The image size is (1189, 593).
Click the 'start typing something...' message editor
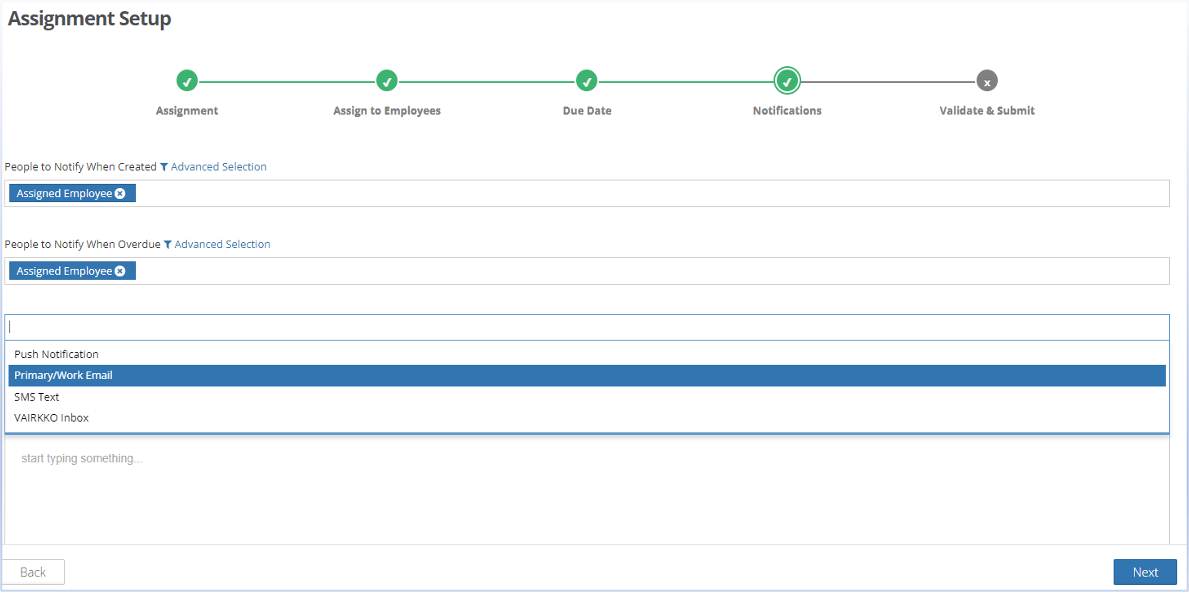[x=587, y=489]
